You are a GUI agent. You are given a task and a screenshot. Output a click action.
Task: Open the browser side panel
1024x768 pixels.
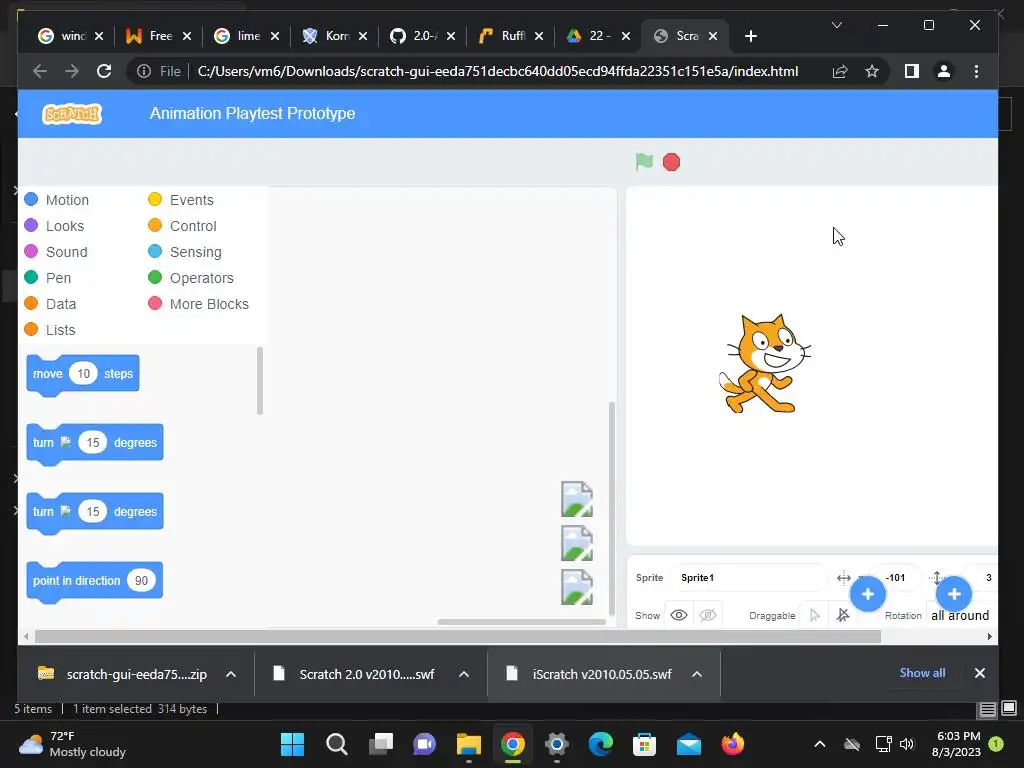pyautogui.click(x=912, y=71)
